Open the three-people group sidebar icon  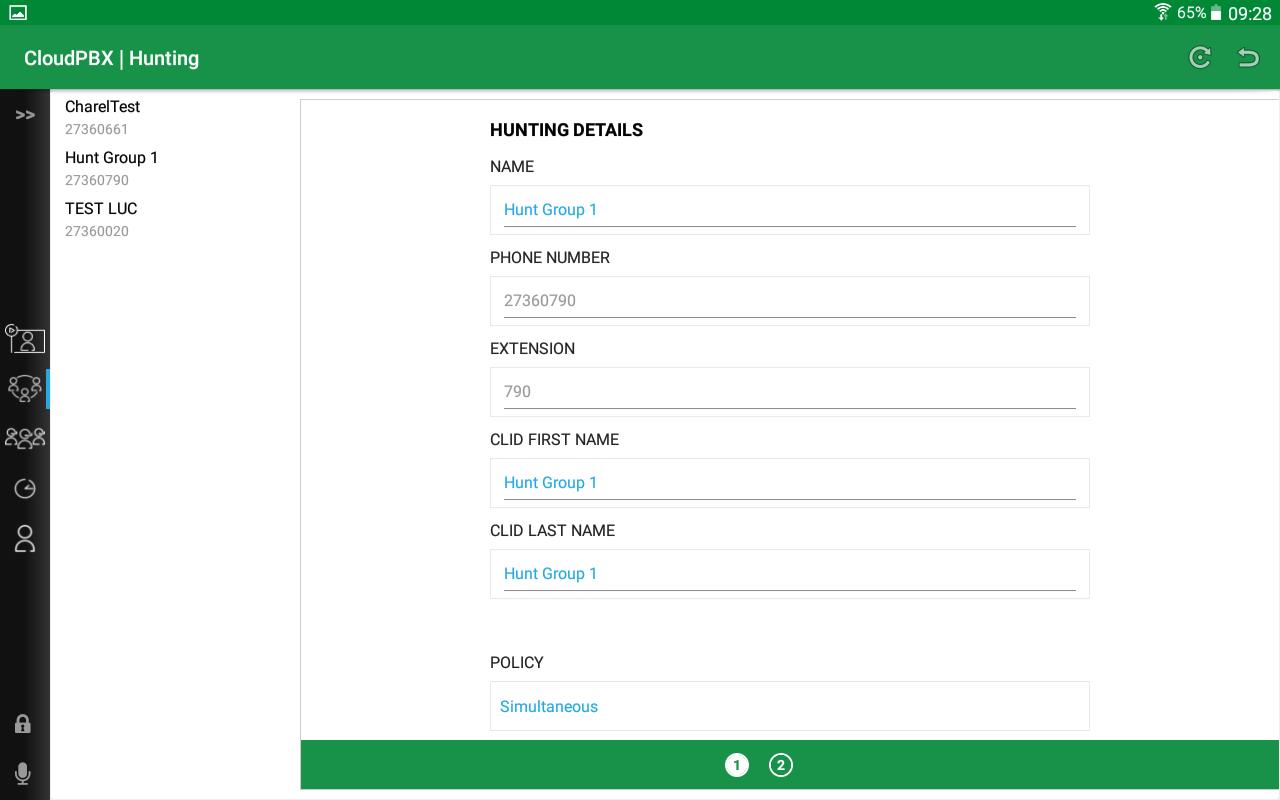tap(25, 438)
